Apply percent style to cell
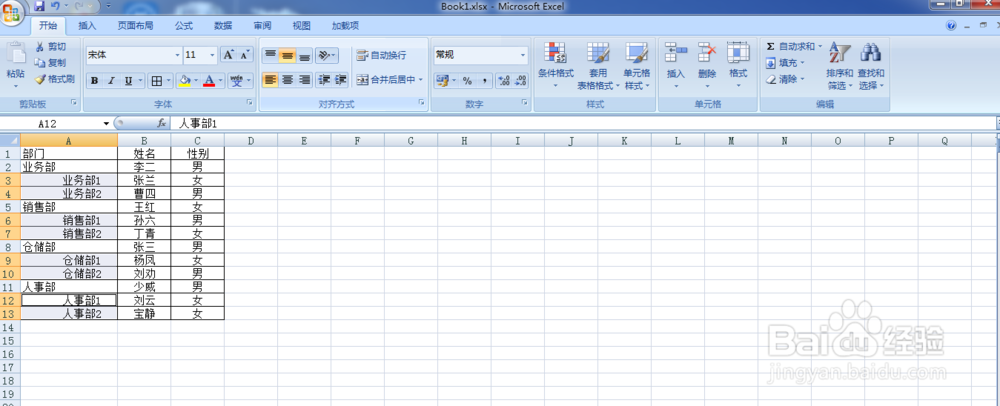 467,80
